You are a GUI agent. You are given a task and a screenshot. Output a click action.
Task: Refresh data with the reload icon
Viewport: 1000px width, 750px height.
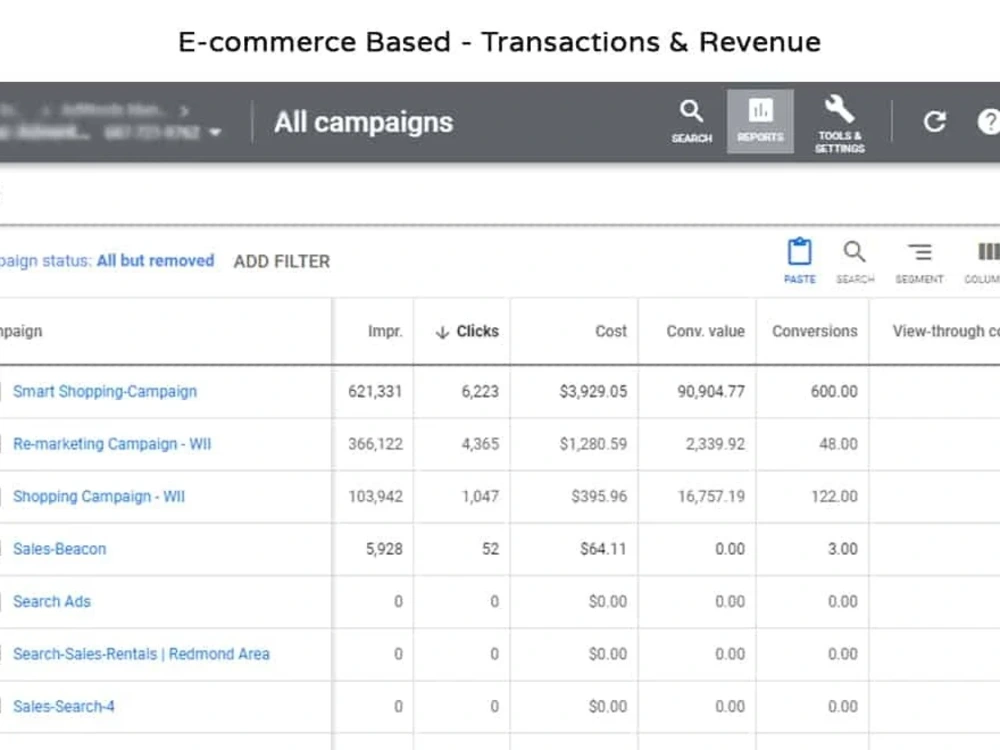[x=934, y=121]
